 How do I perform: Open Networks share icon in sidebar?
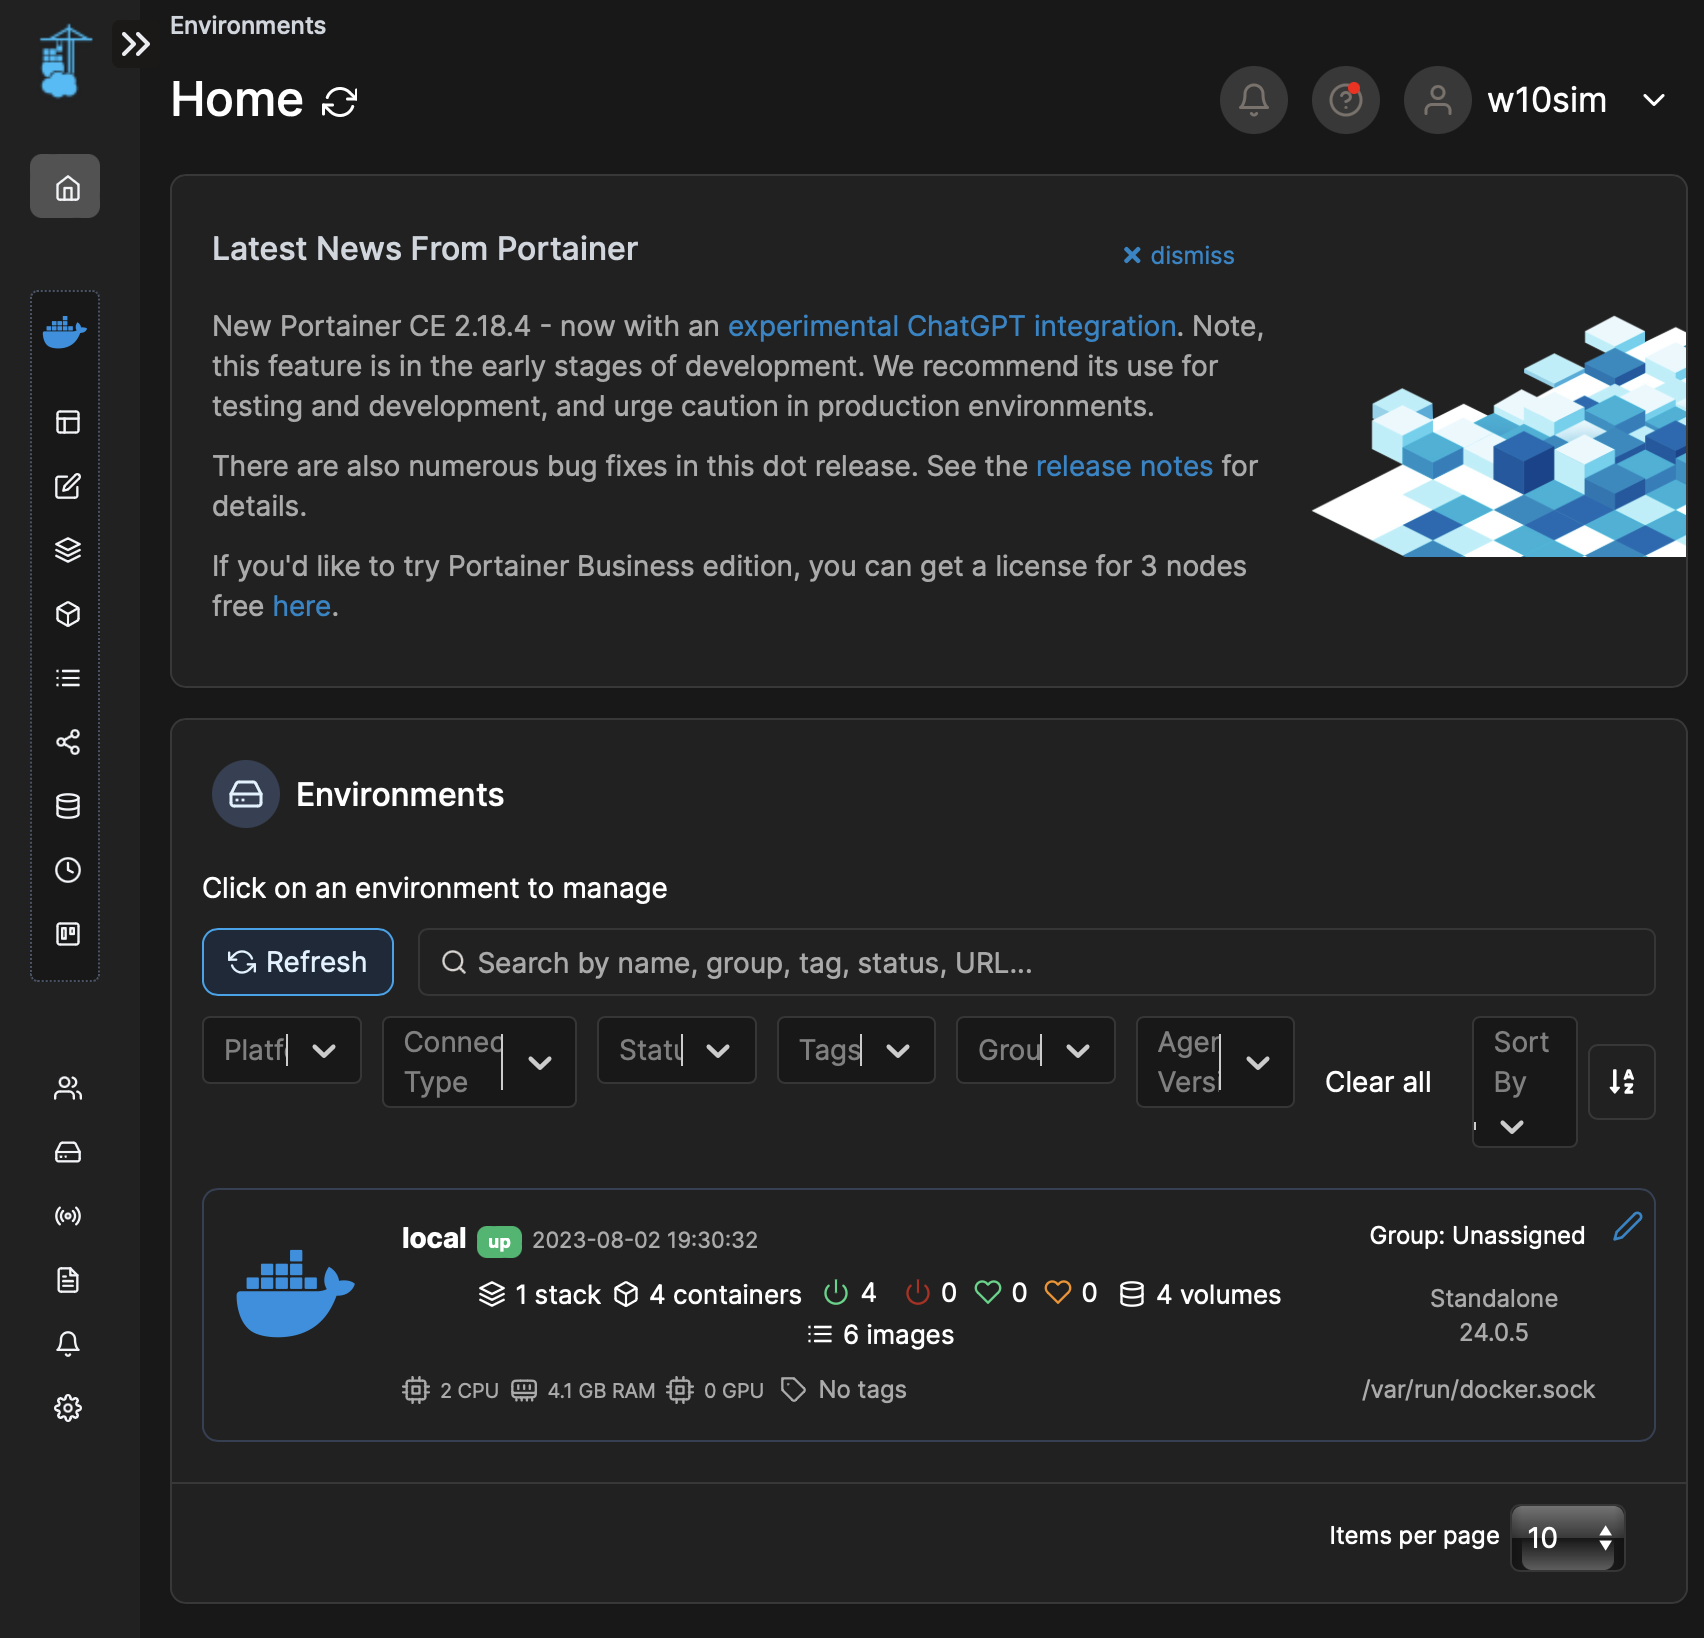click(x=67, y=742)
